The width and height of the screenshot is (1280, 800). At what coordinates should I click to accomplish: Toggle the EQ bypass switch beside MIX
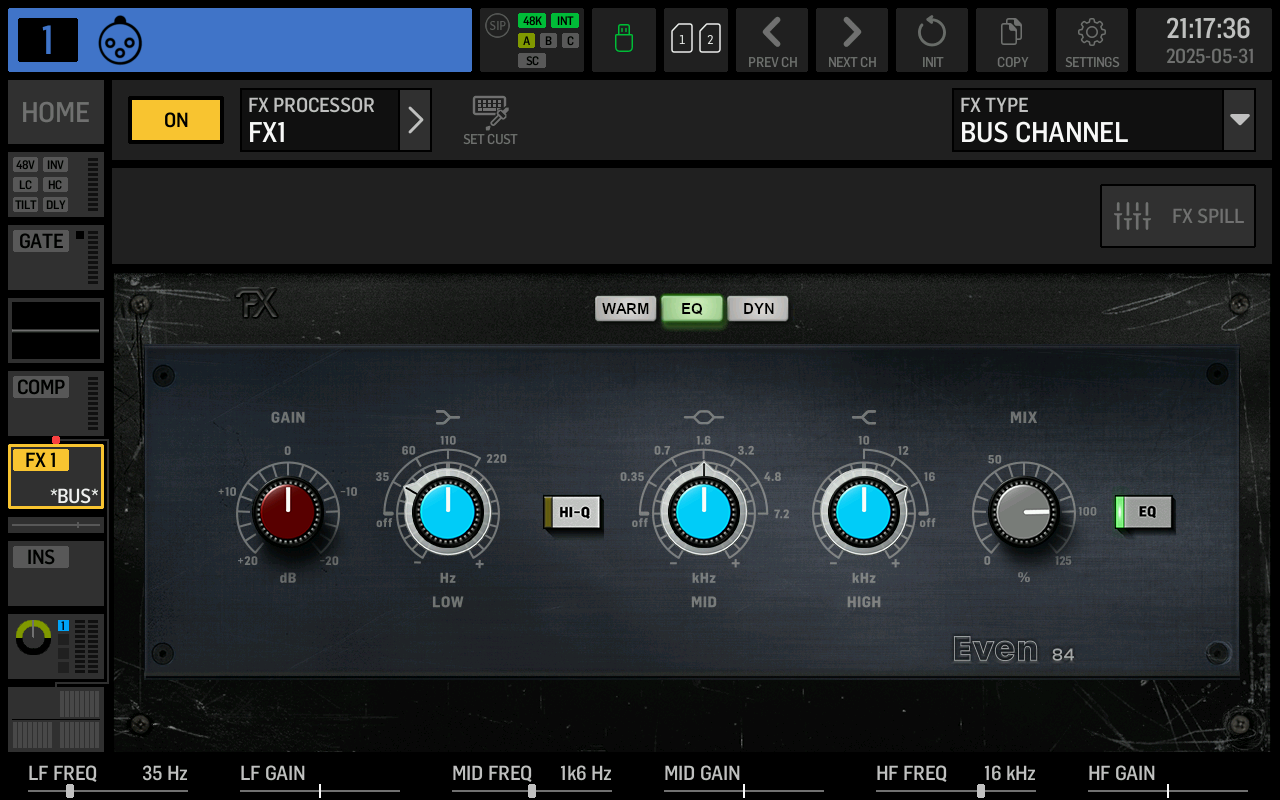[1143, 512]
